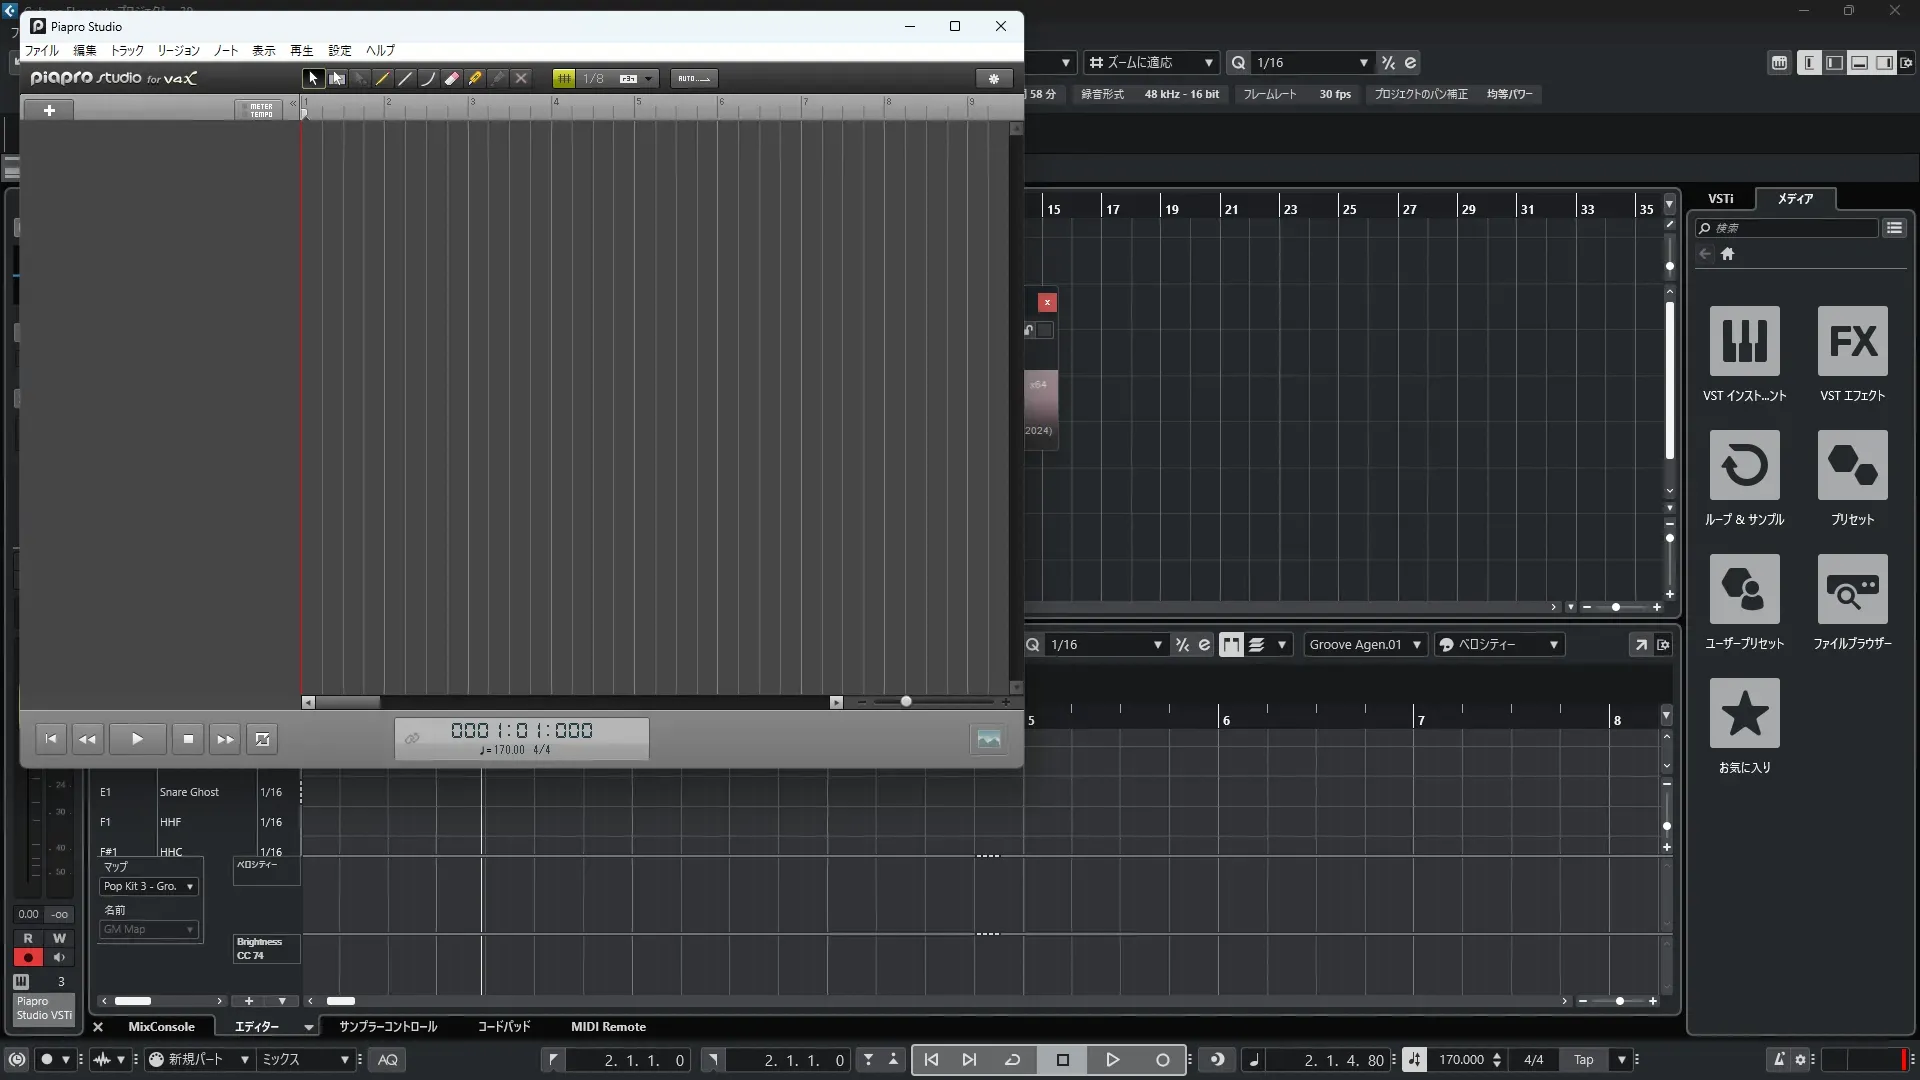Screen dimensions: 1920x1080
Task: Toggle the red record enable button
Action: pyautogui.click(x=28, y=957)
